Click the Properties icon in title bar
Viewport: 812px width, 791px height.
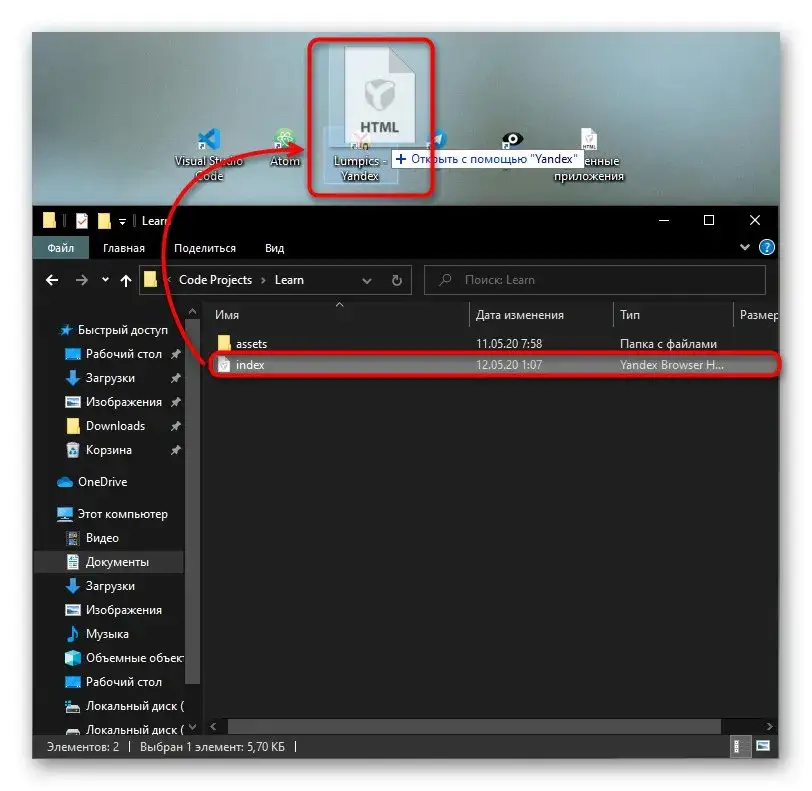[82, 221]
